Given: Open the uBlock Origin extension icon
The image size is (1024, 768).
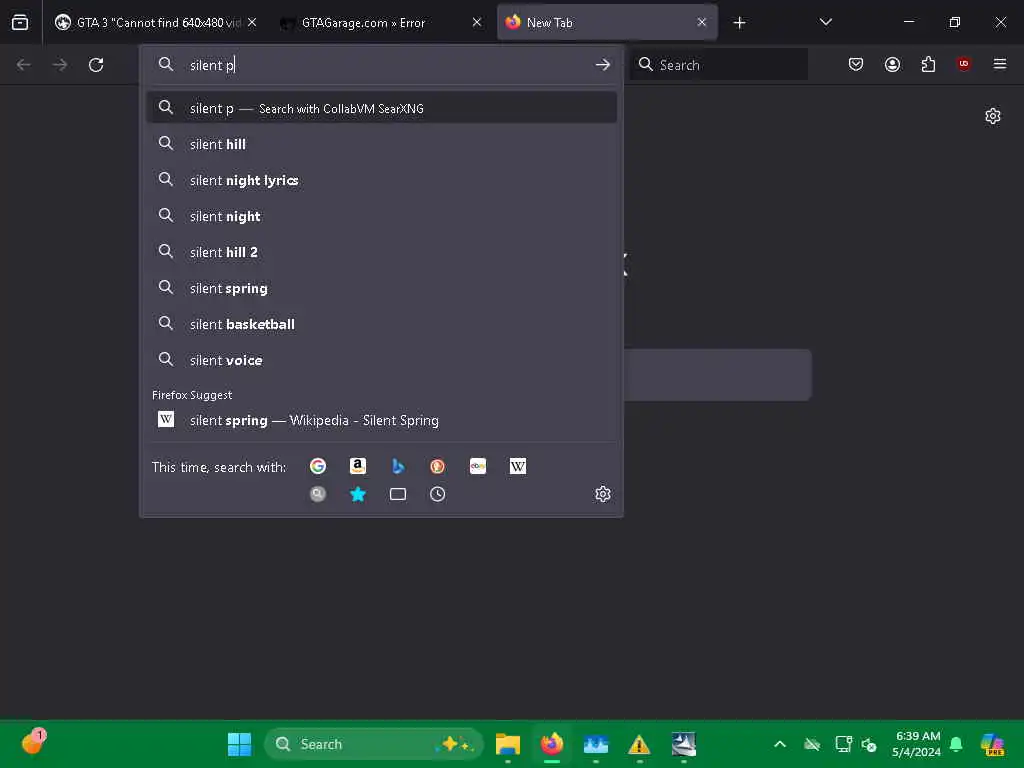Looking at the screenshot, I should tap(964, 64).
